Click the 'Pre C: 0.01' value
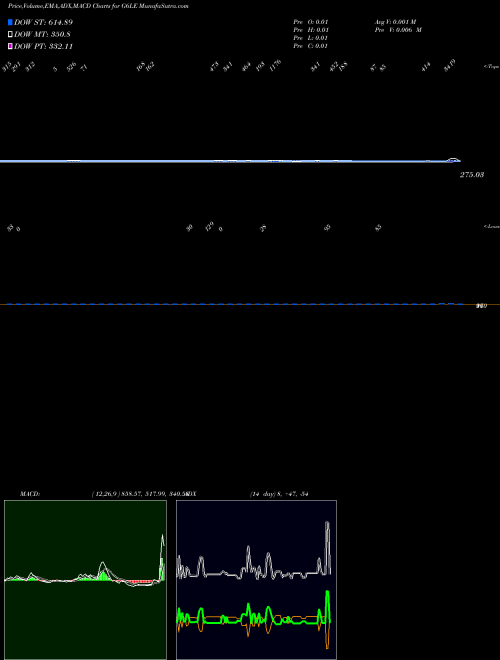Screen dimensions: 500x660 pos(311,46)
